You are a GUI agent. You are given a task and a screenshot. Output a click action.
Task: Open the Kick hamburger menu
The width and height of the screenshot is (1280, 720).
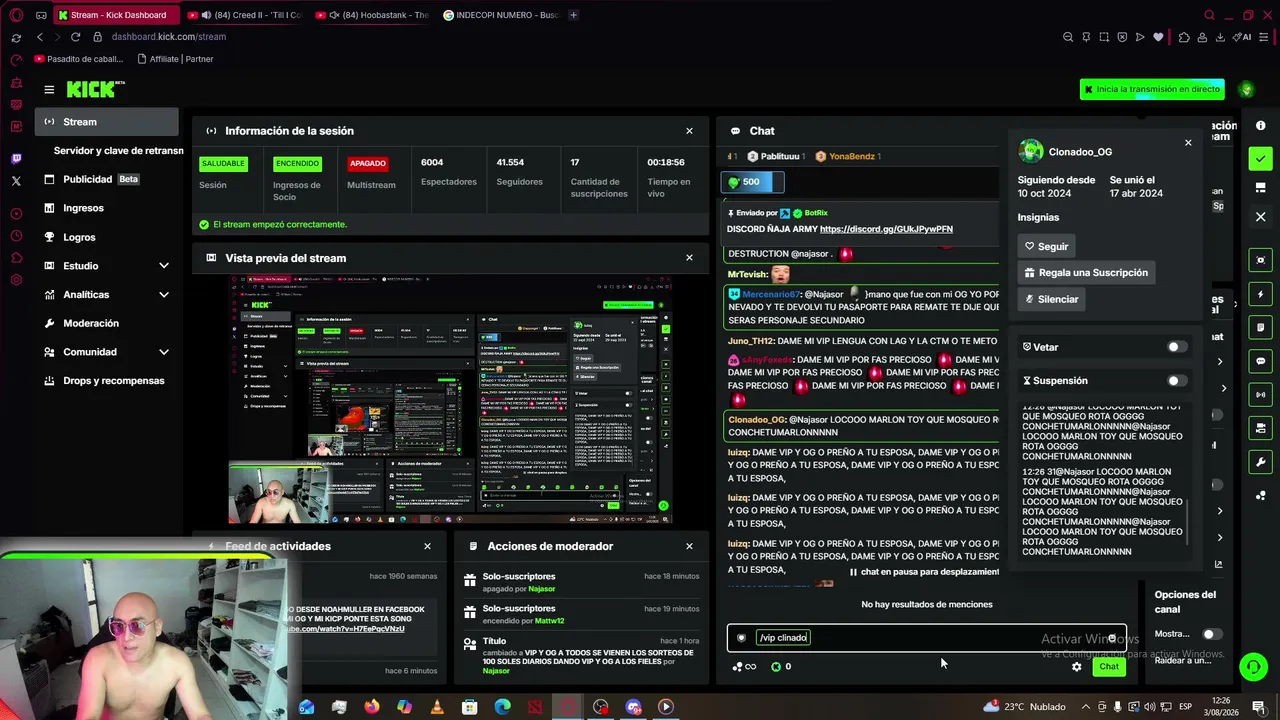pyautogui.click(x=49, y=89)
